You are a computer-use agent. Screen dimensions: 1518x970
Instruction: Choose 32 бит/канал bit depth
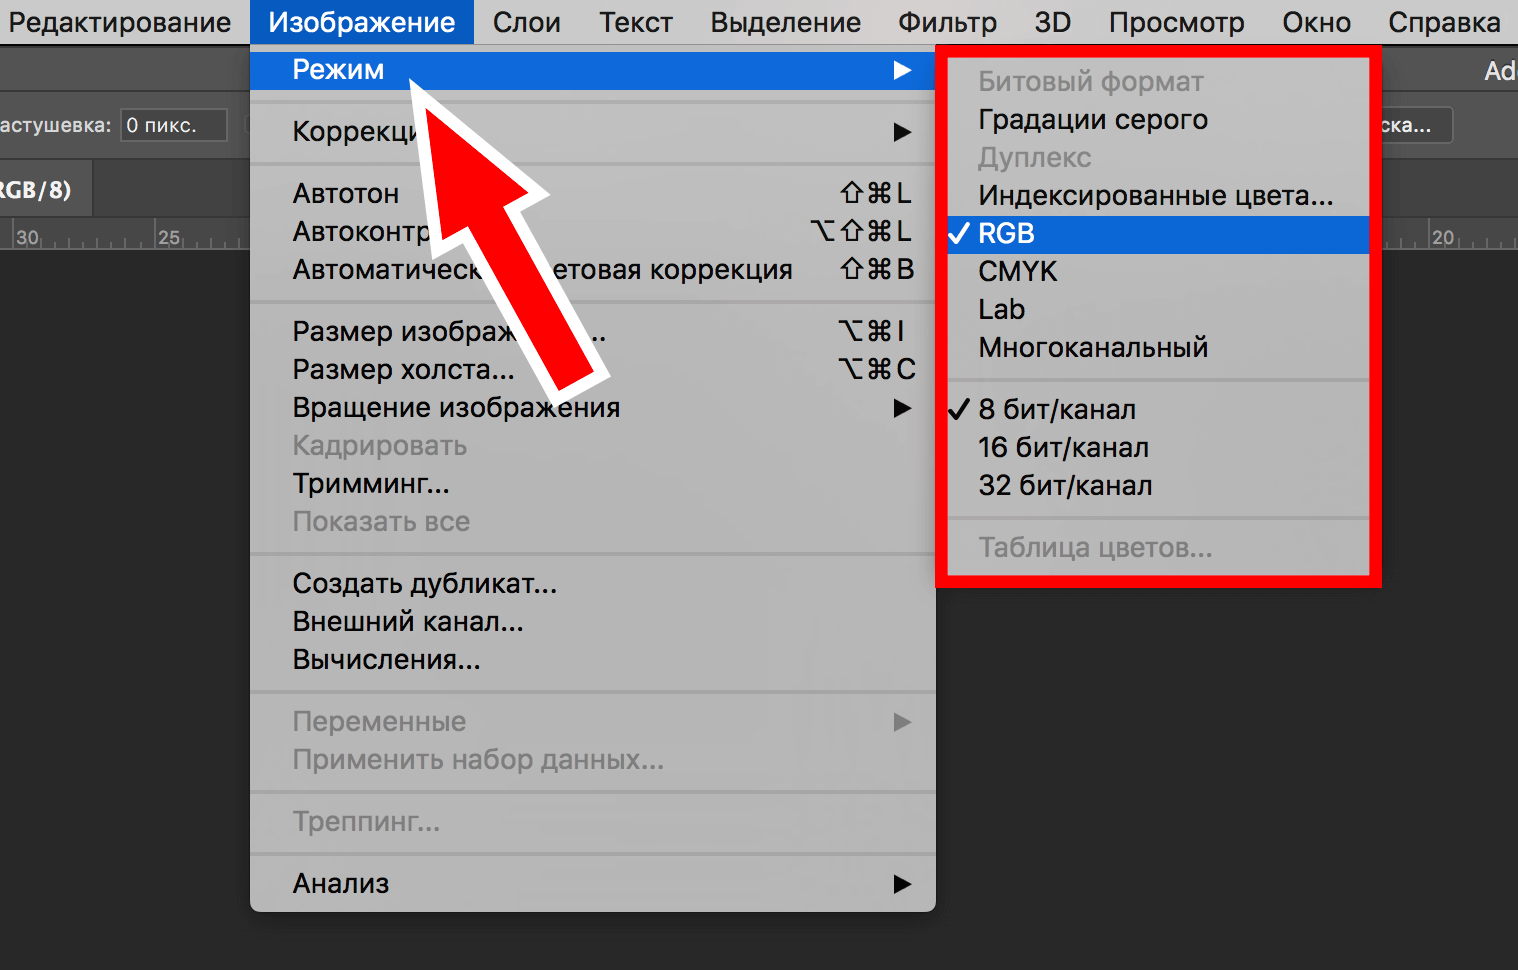1065,486
